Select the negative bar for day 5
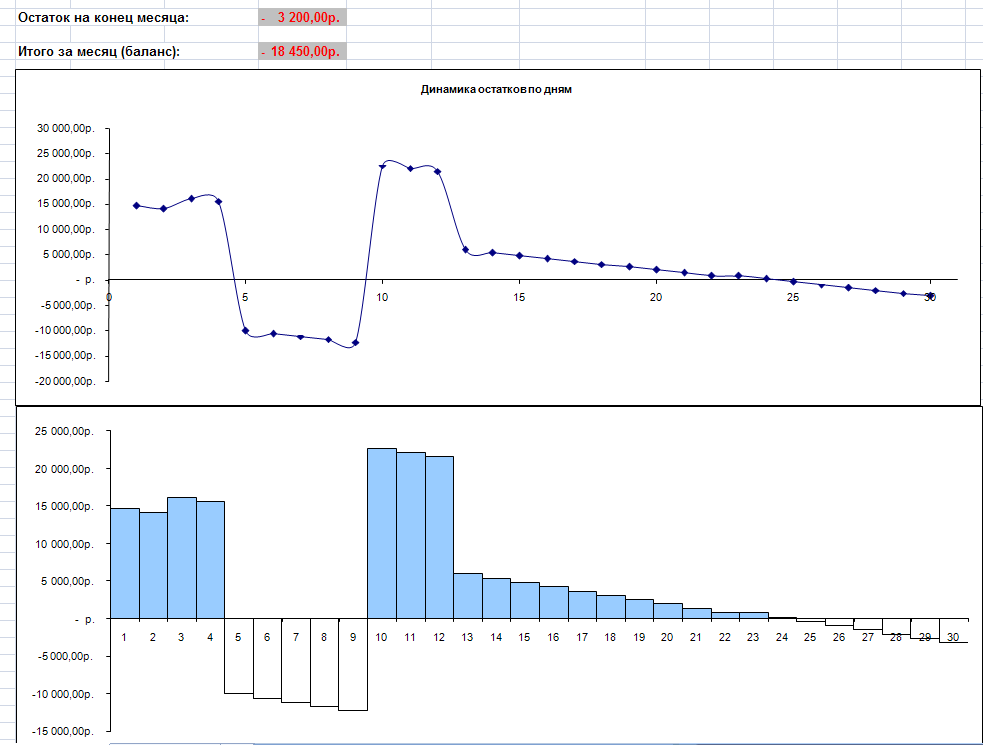Screen dimensions: 983x745 click(238, 655)
